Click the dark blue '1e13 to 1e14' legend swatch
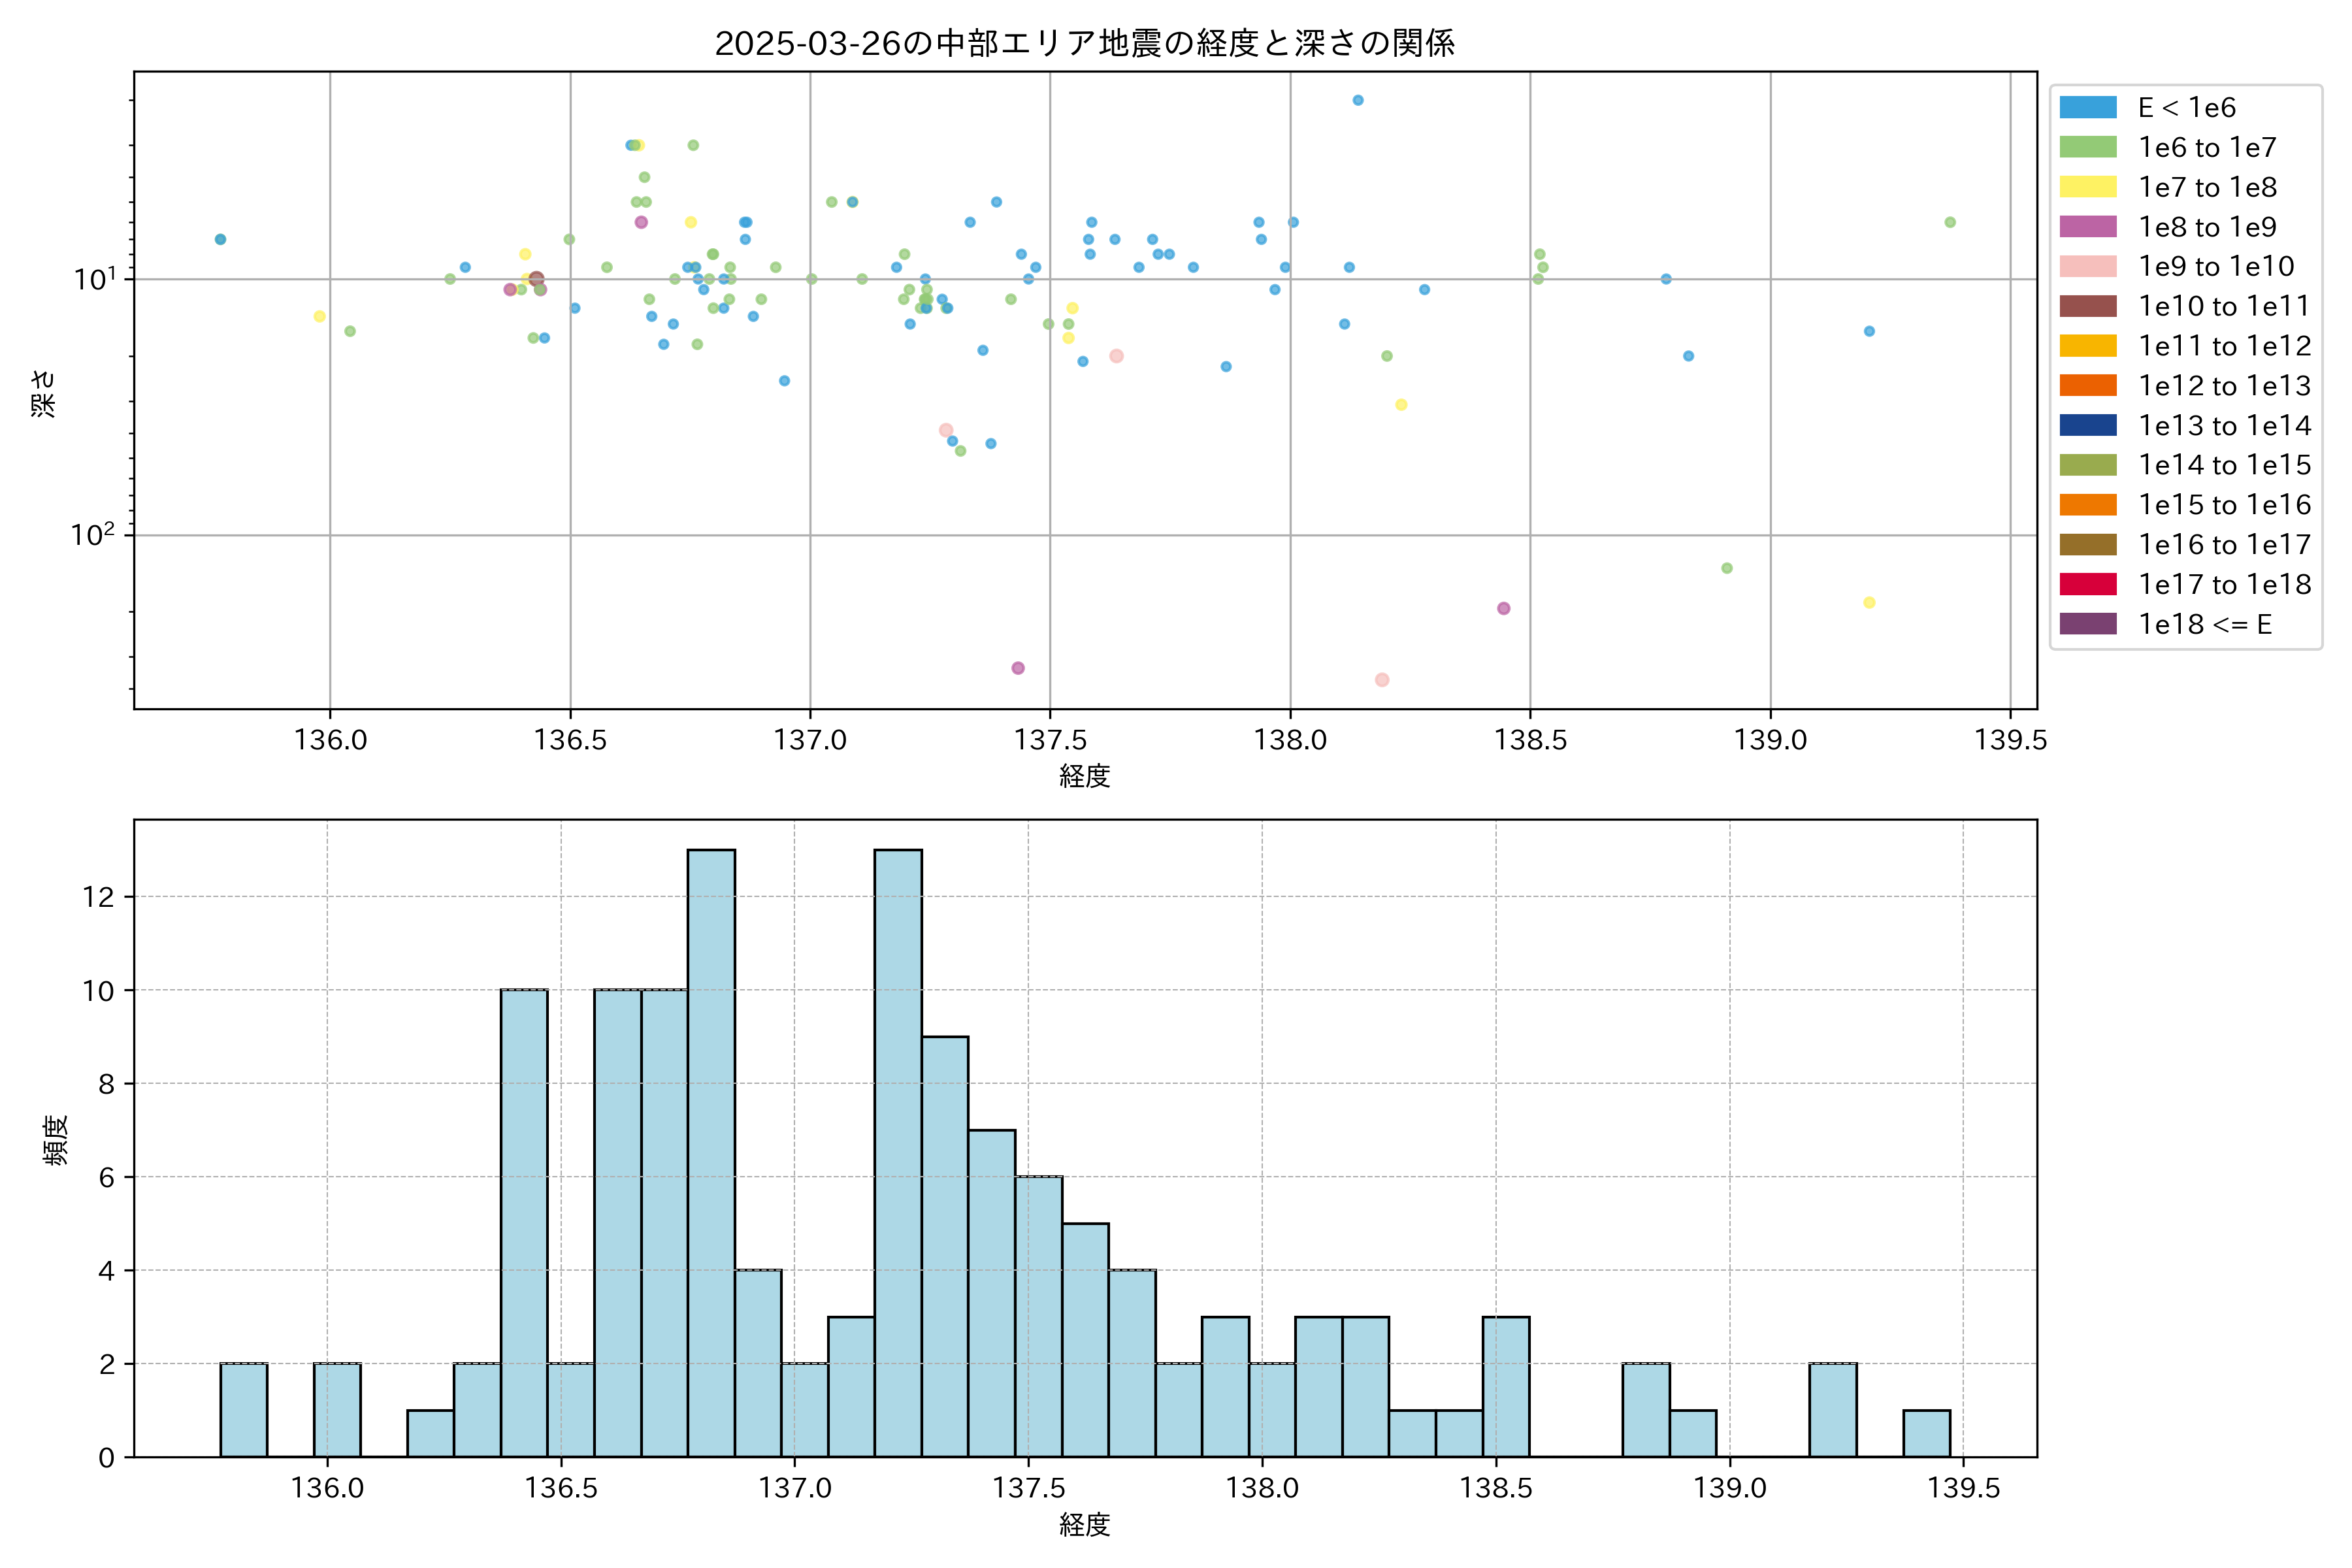The image size is (2352, 1568). pos(2087,425)
